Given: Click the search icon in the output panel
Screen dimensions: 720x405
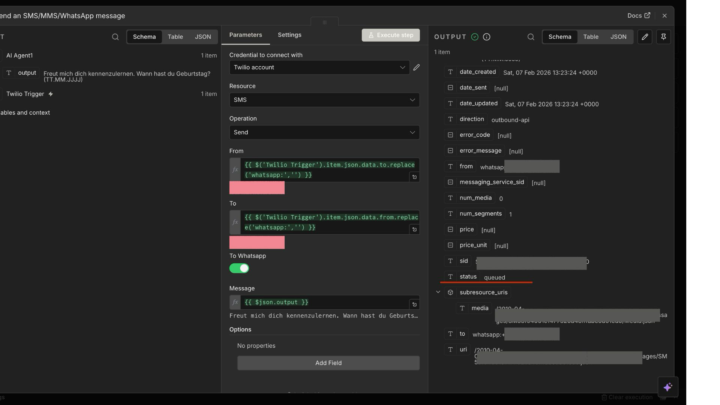Looking at the screenshot, I should coord(531,37).
